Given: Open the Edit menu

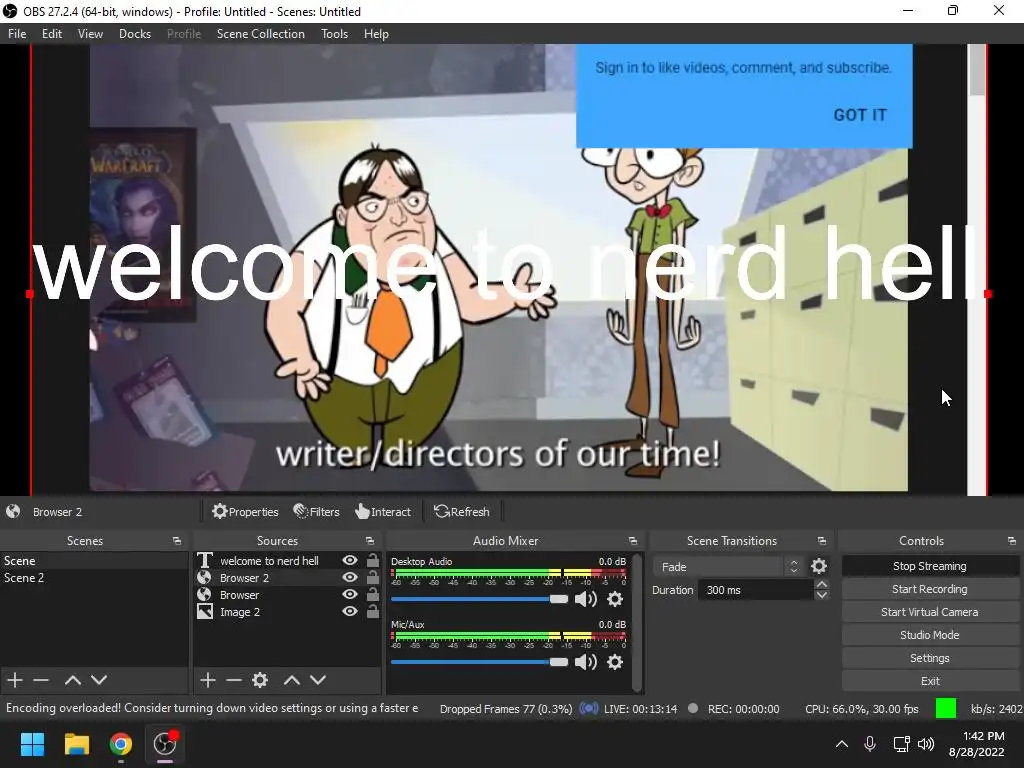Looking at the screenshot, I should point(52,34).
